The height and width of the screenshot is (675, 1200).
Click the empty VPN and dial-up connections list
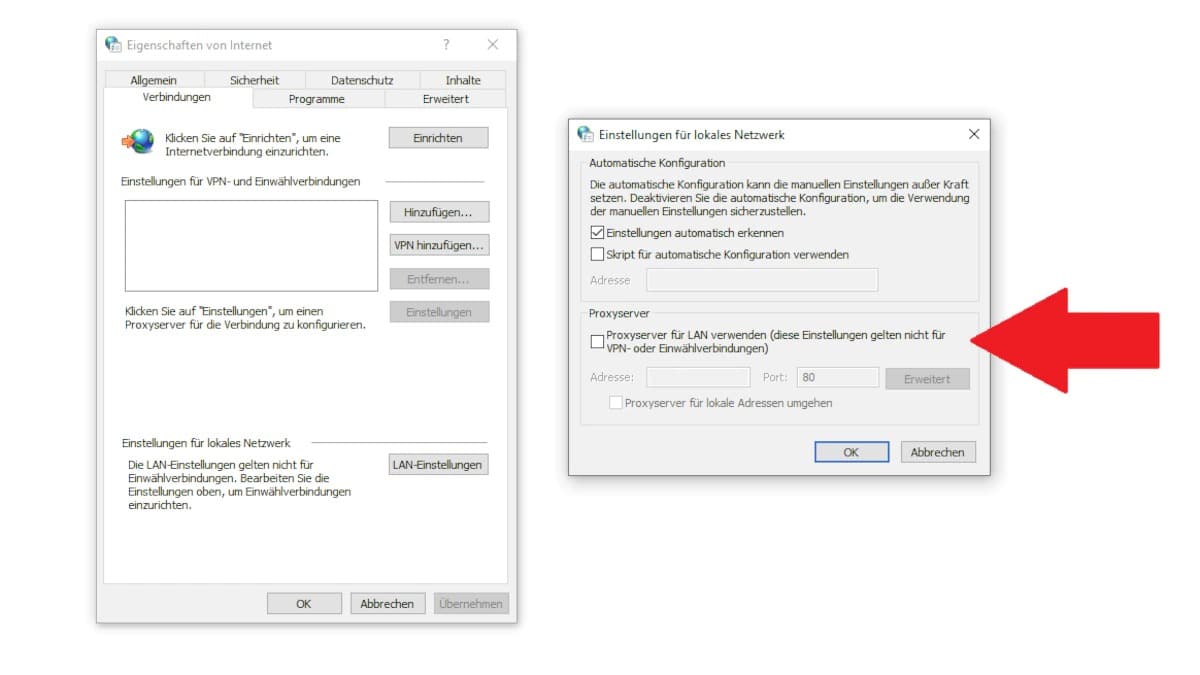[251, 245]
